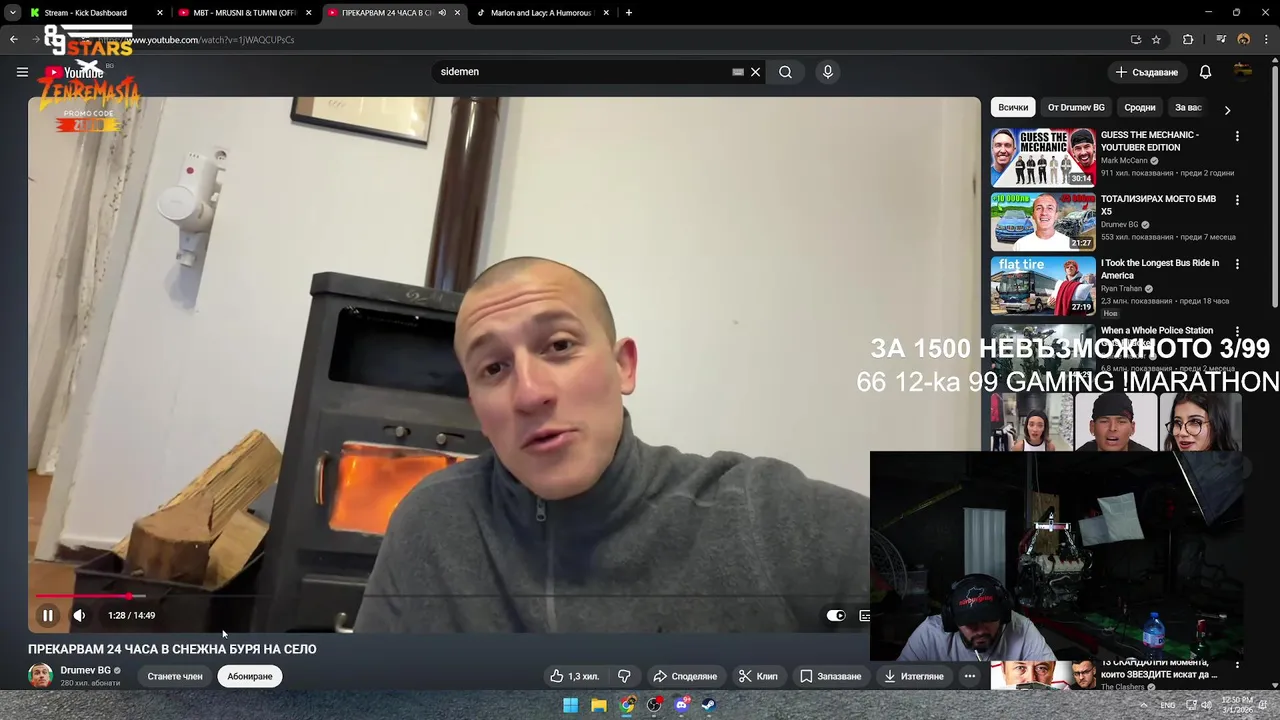Open the Windows Start button
The image size is (1280, 720).
coord(570,705)
